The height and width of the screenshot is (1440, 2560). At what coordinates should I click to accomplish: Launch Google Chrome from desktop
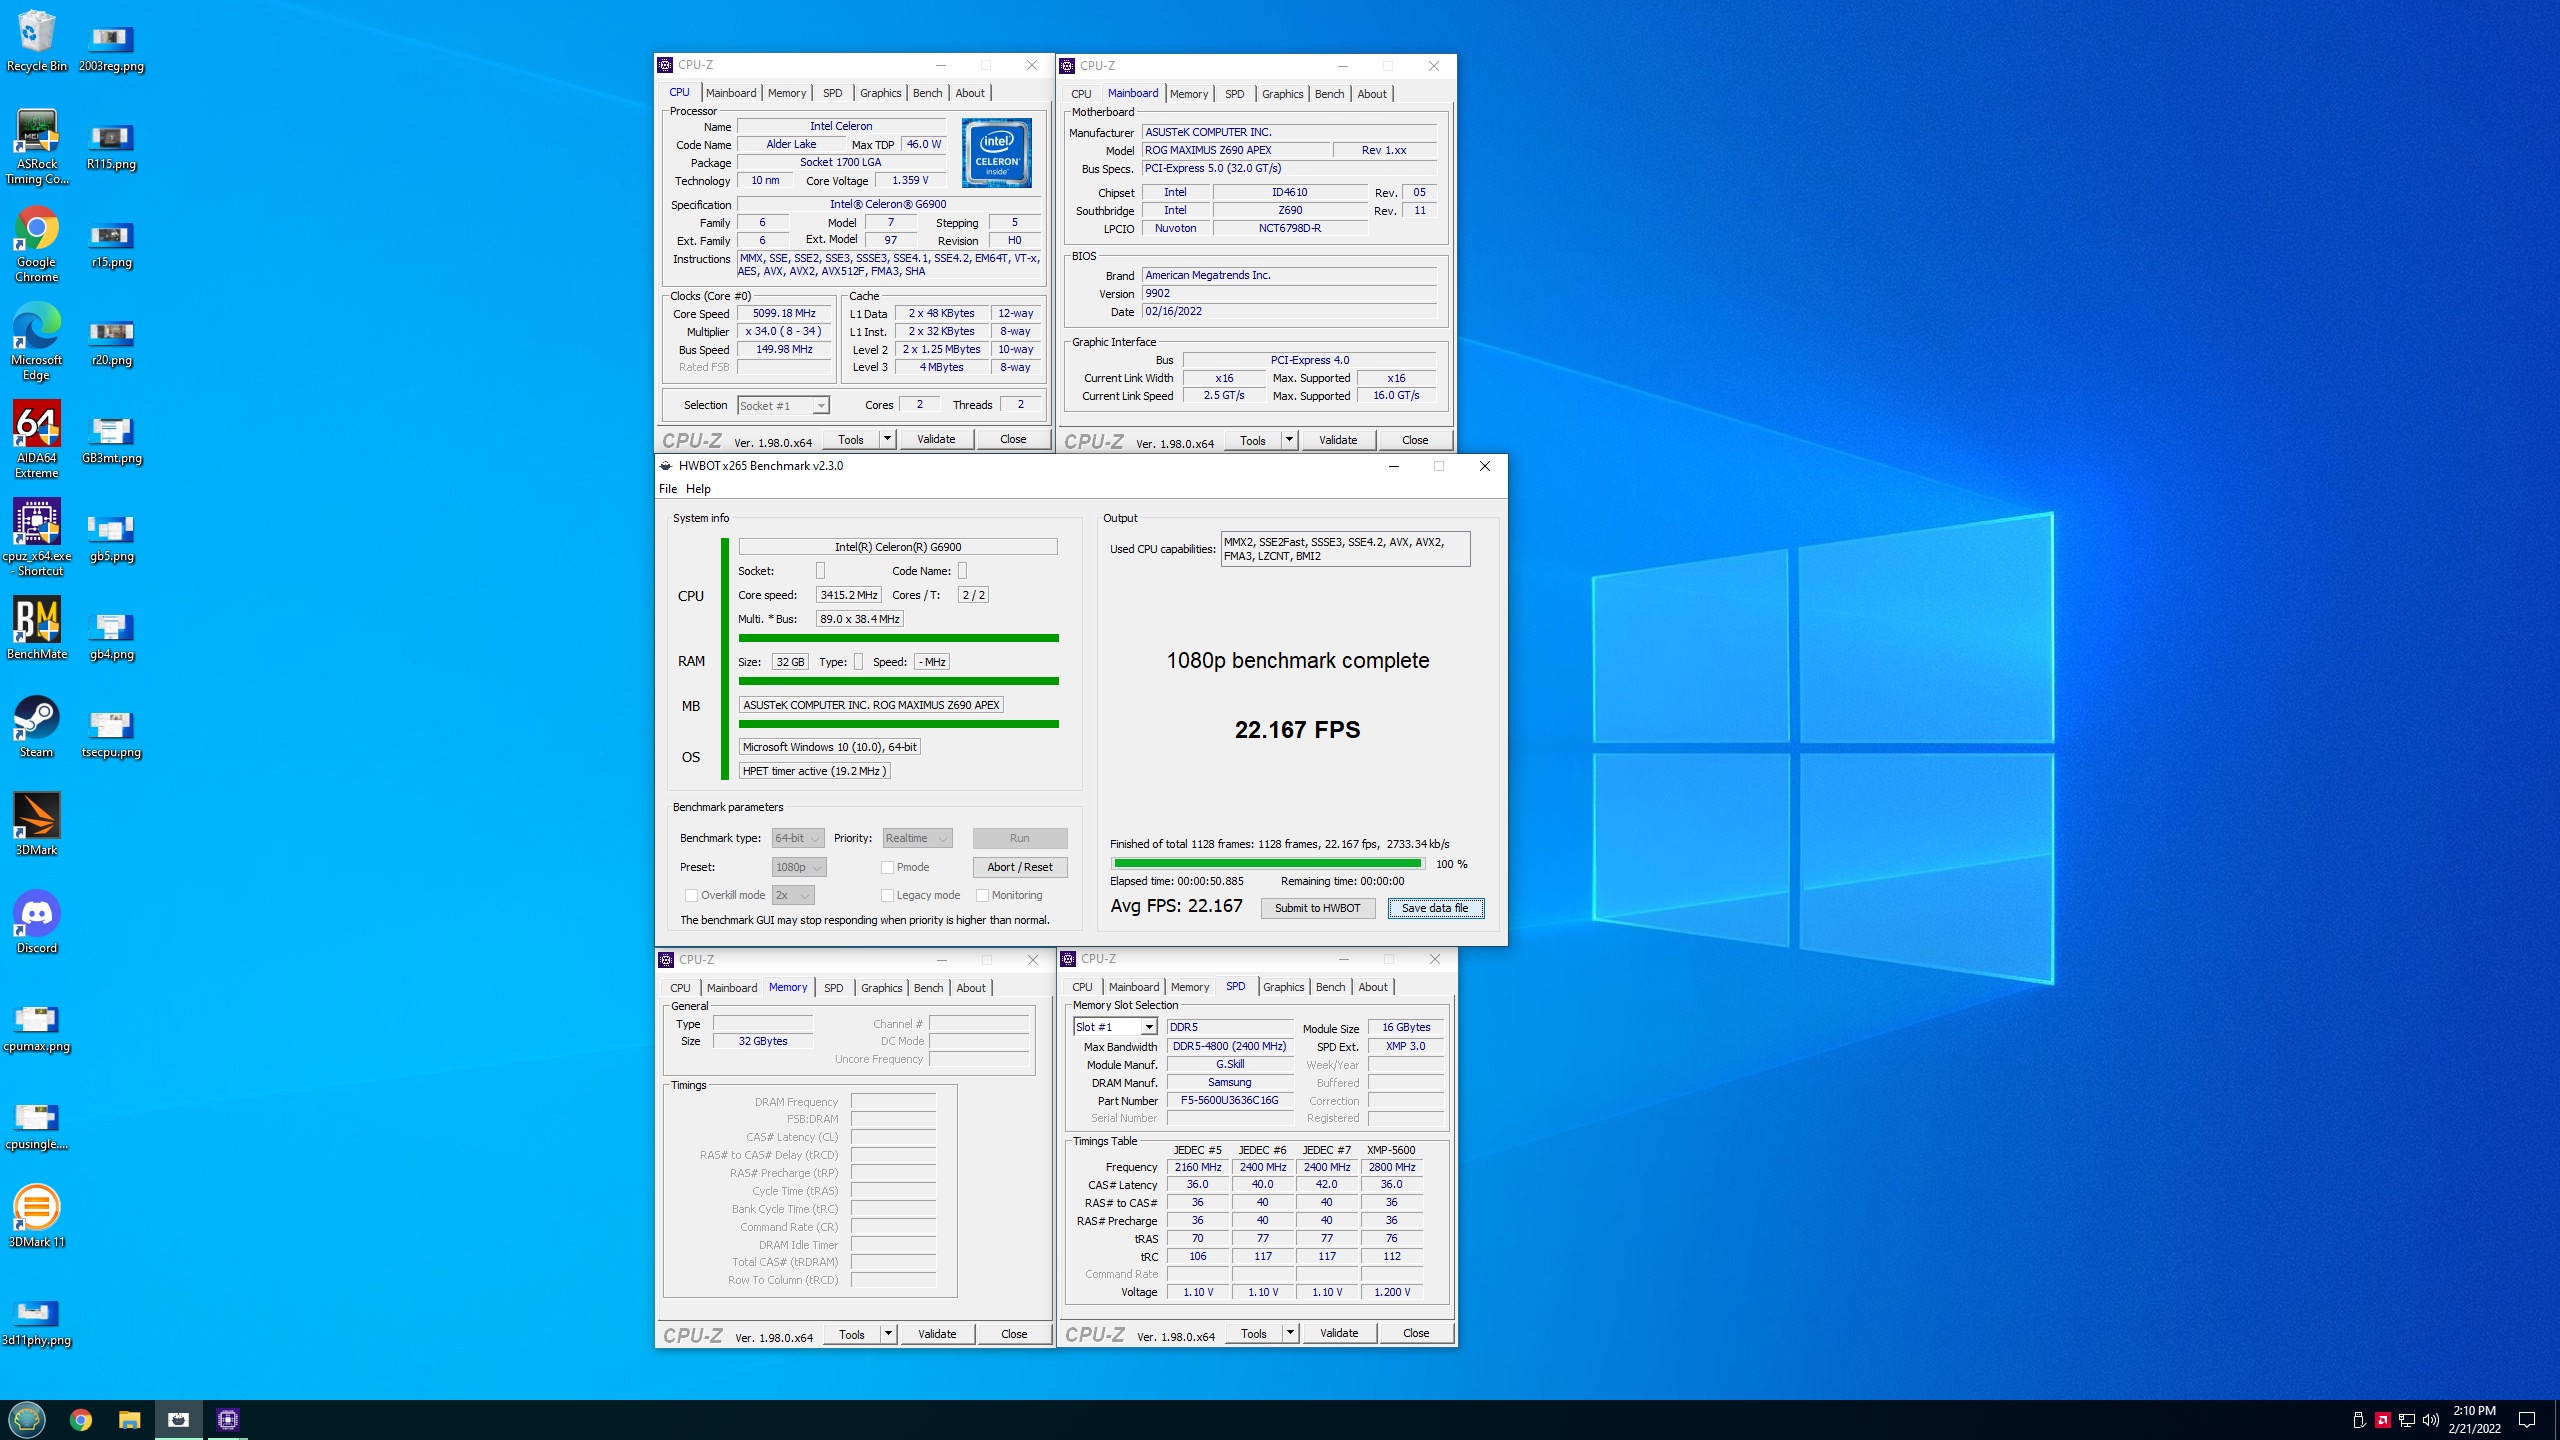tap(37, 245)
